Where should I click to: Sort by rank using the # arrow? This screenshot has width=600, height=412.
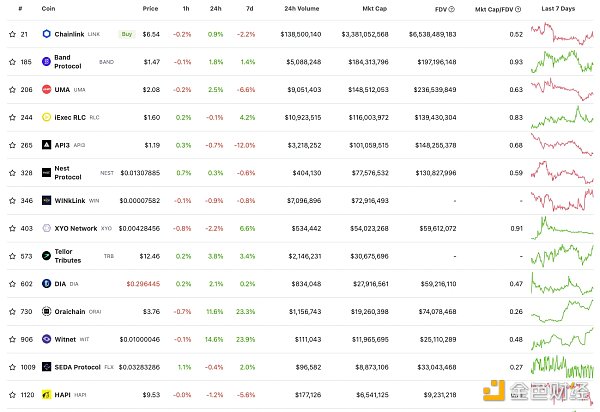[x=20, y=9]
